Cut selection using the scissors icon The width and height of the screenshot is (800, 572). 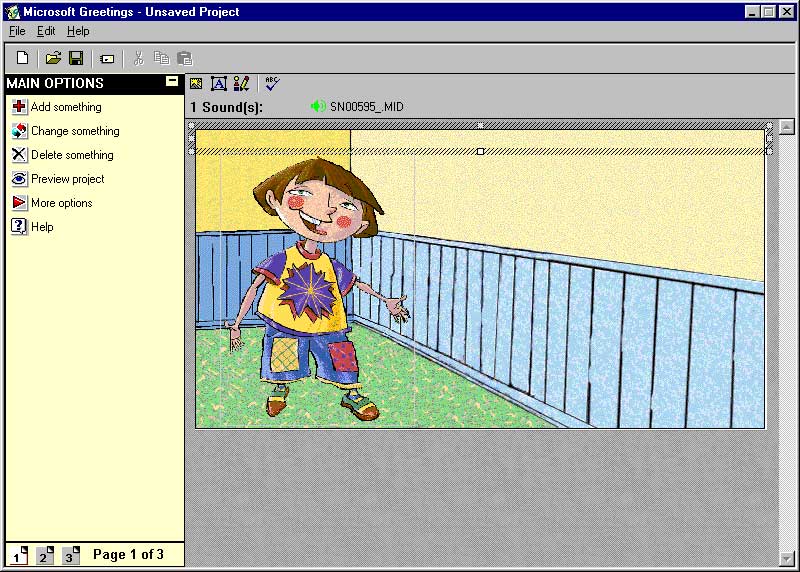[138, 58]
